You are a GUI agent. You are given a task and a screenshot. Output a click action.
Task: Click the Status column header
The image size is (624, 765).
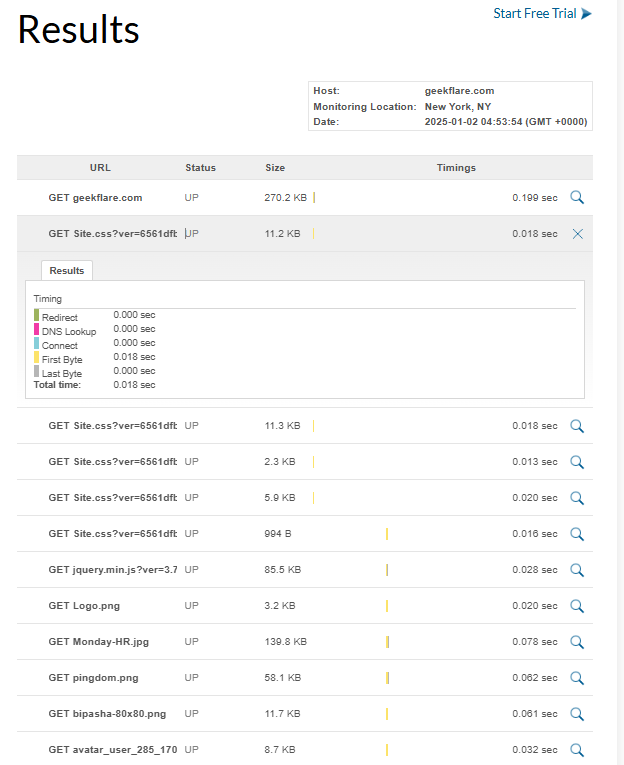201,167
